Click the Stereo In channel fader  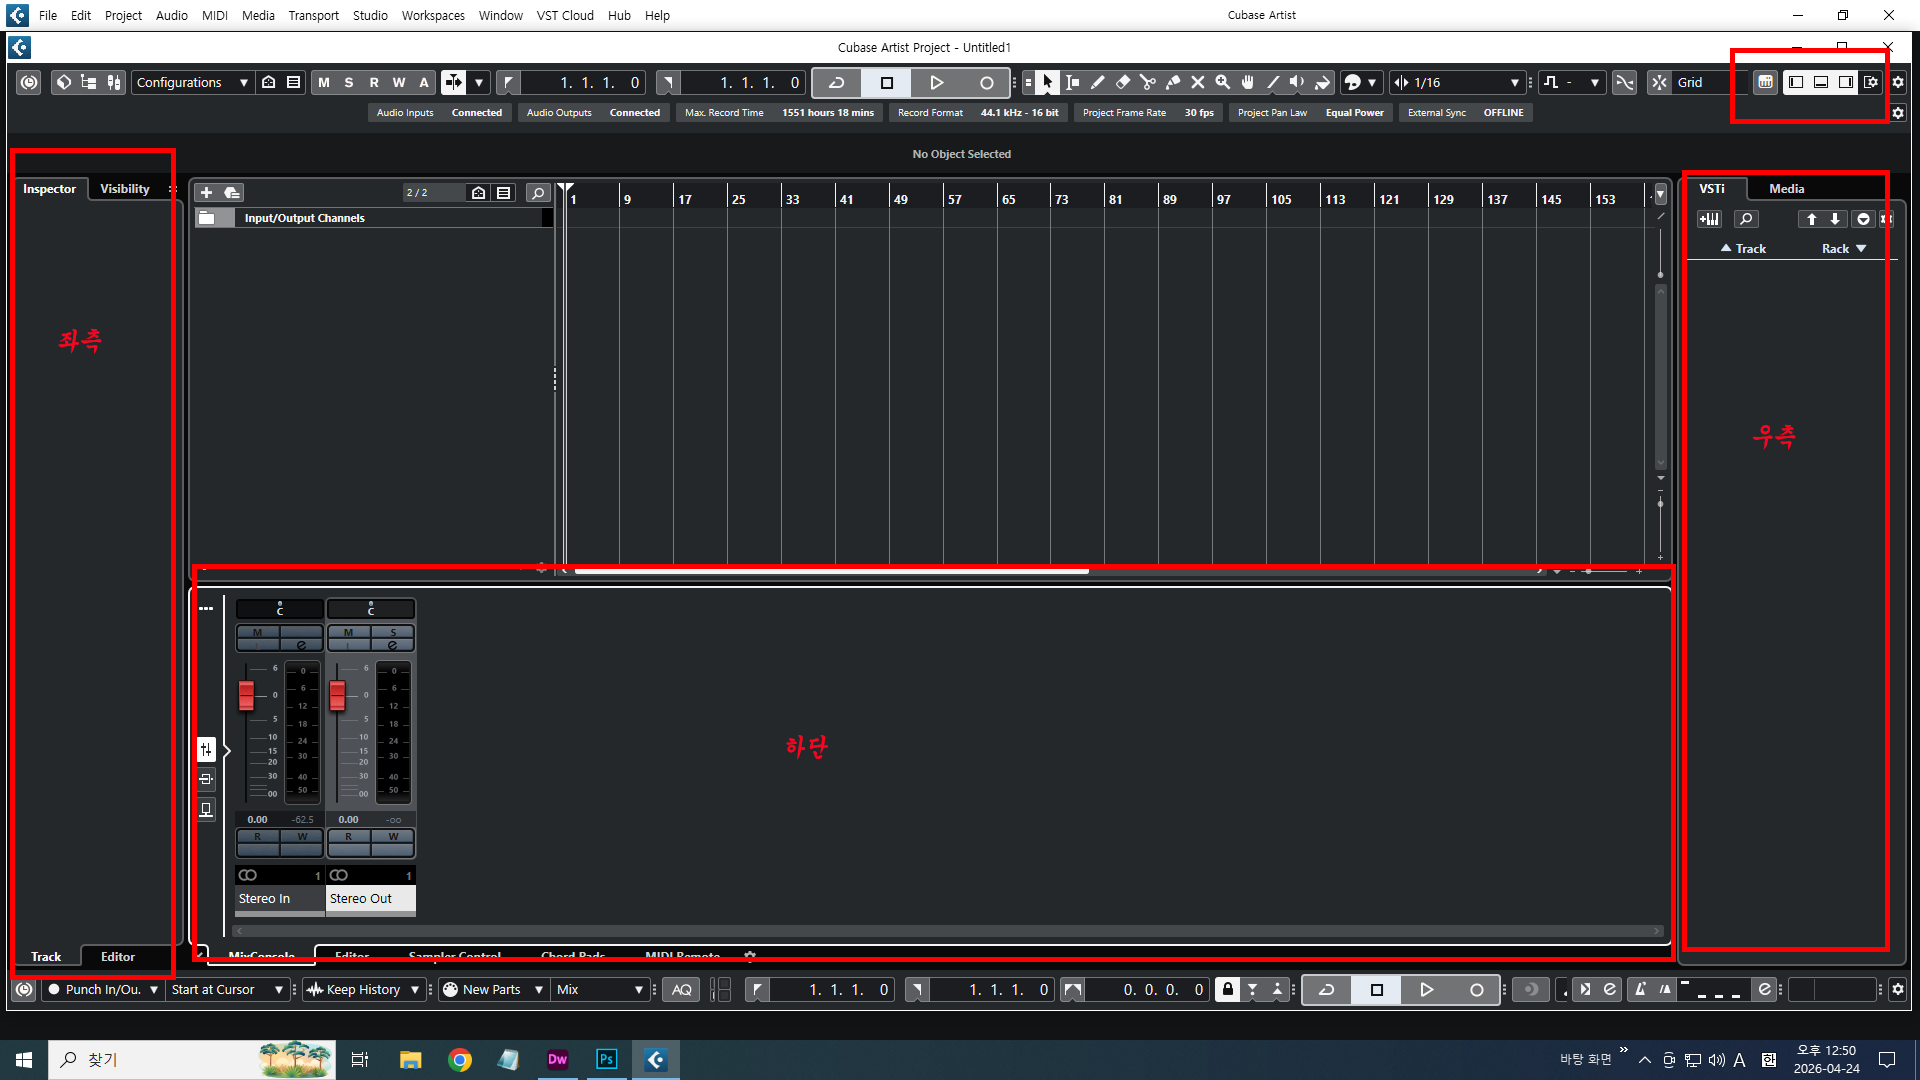click(246, 694)
